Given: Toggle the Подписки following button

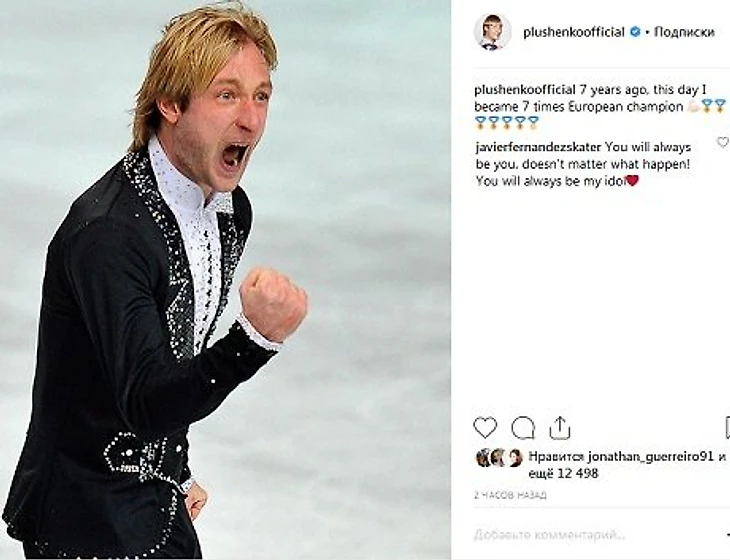Looking at the screenshot, I should 684,32.
